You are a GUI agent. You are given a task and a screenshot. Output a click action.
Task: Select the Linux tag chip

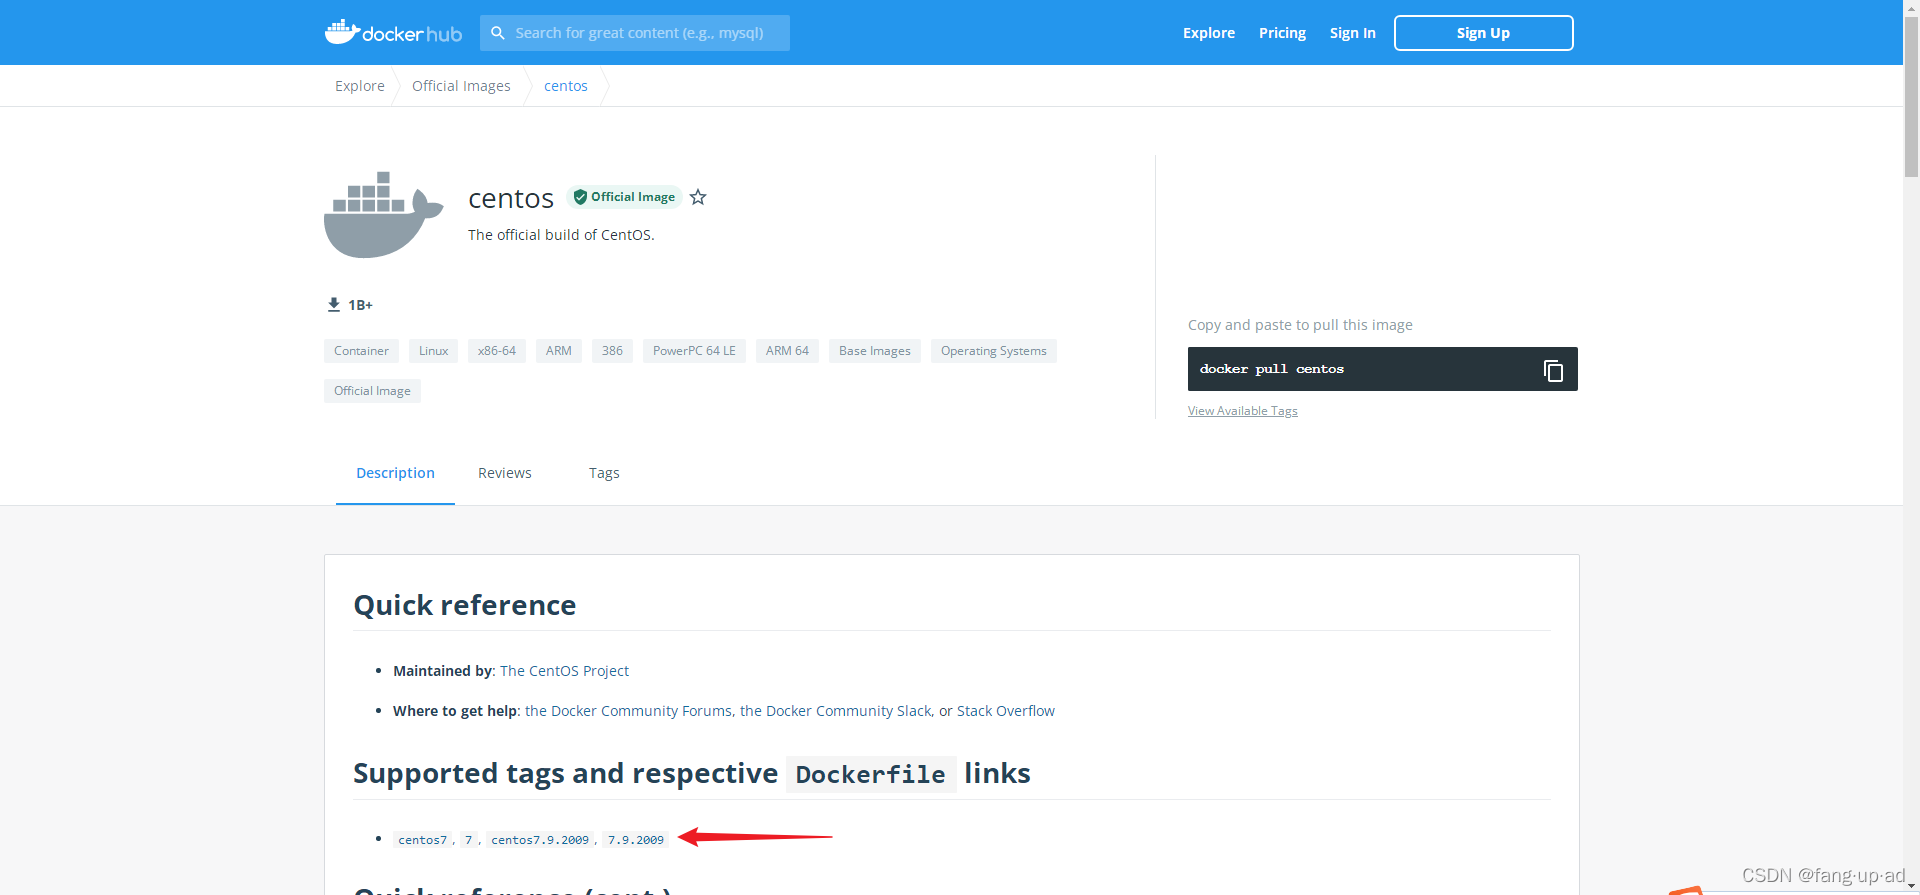point(433,351)
